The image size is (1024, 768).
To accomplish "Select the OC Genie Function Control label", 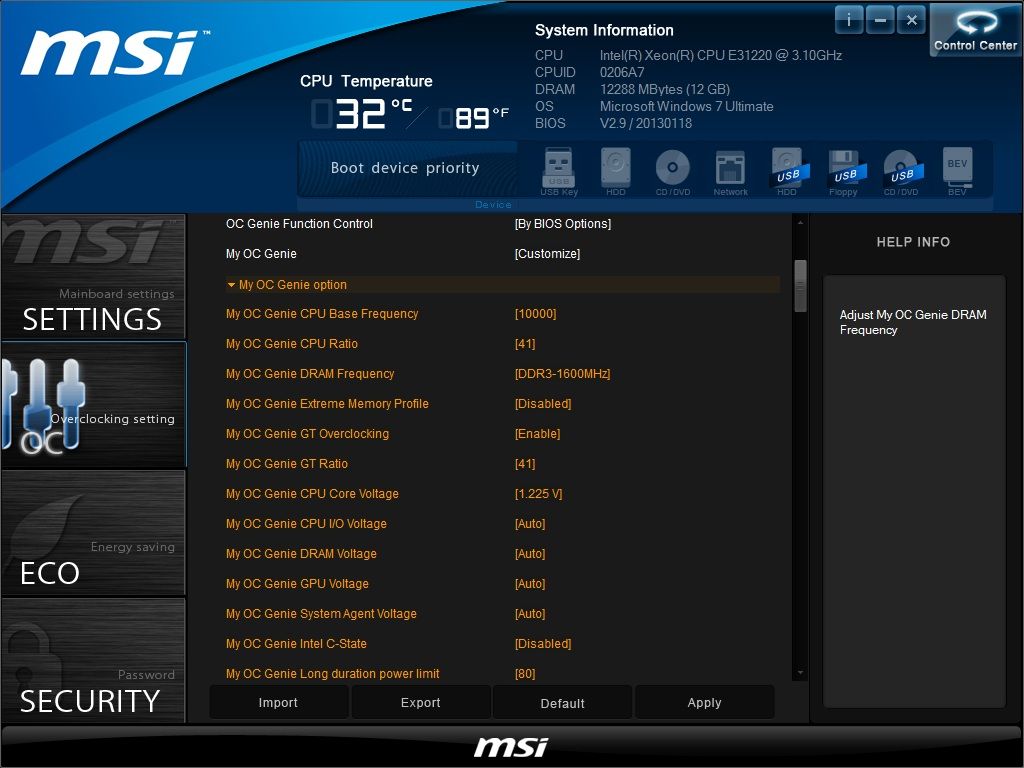I will 299,224.
